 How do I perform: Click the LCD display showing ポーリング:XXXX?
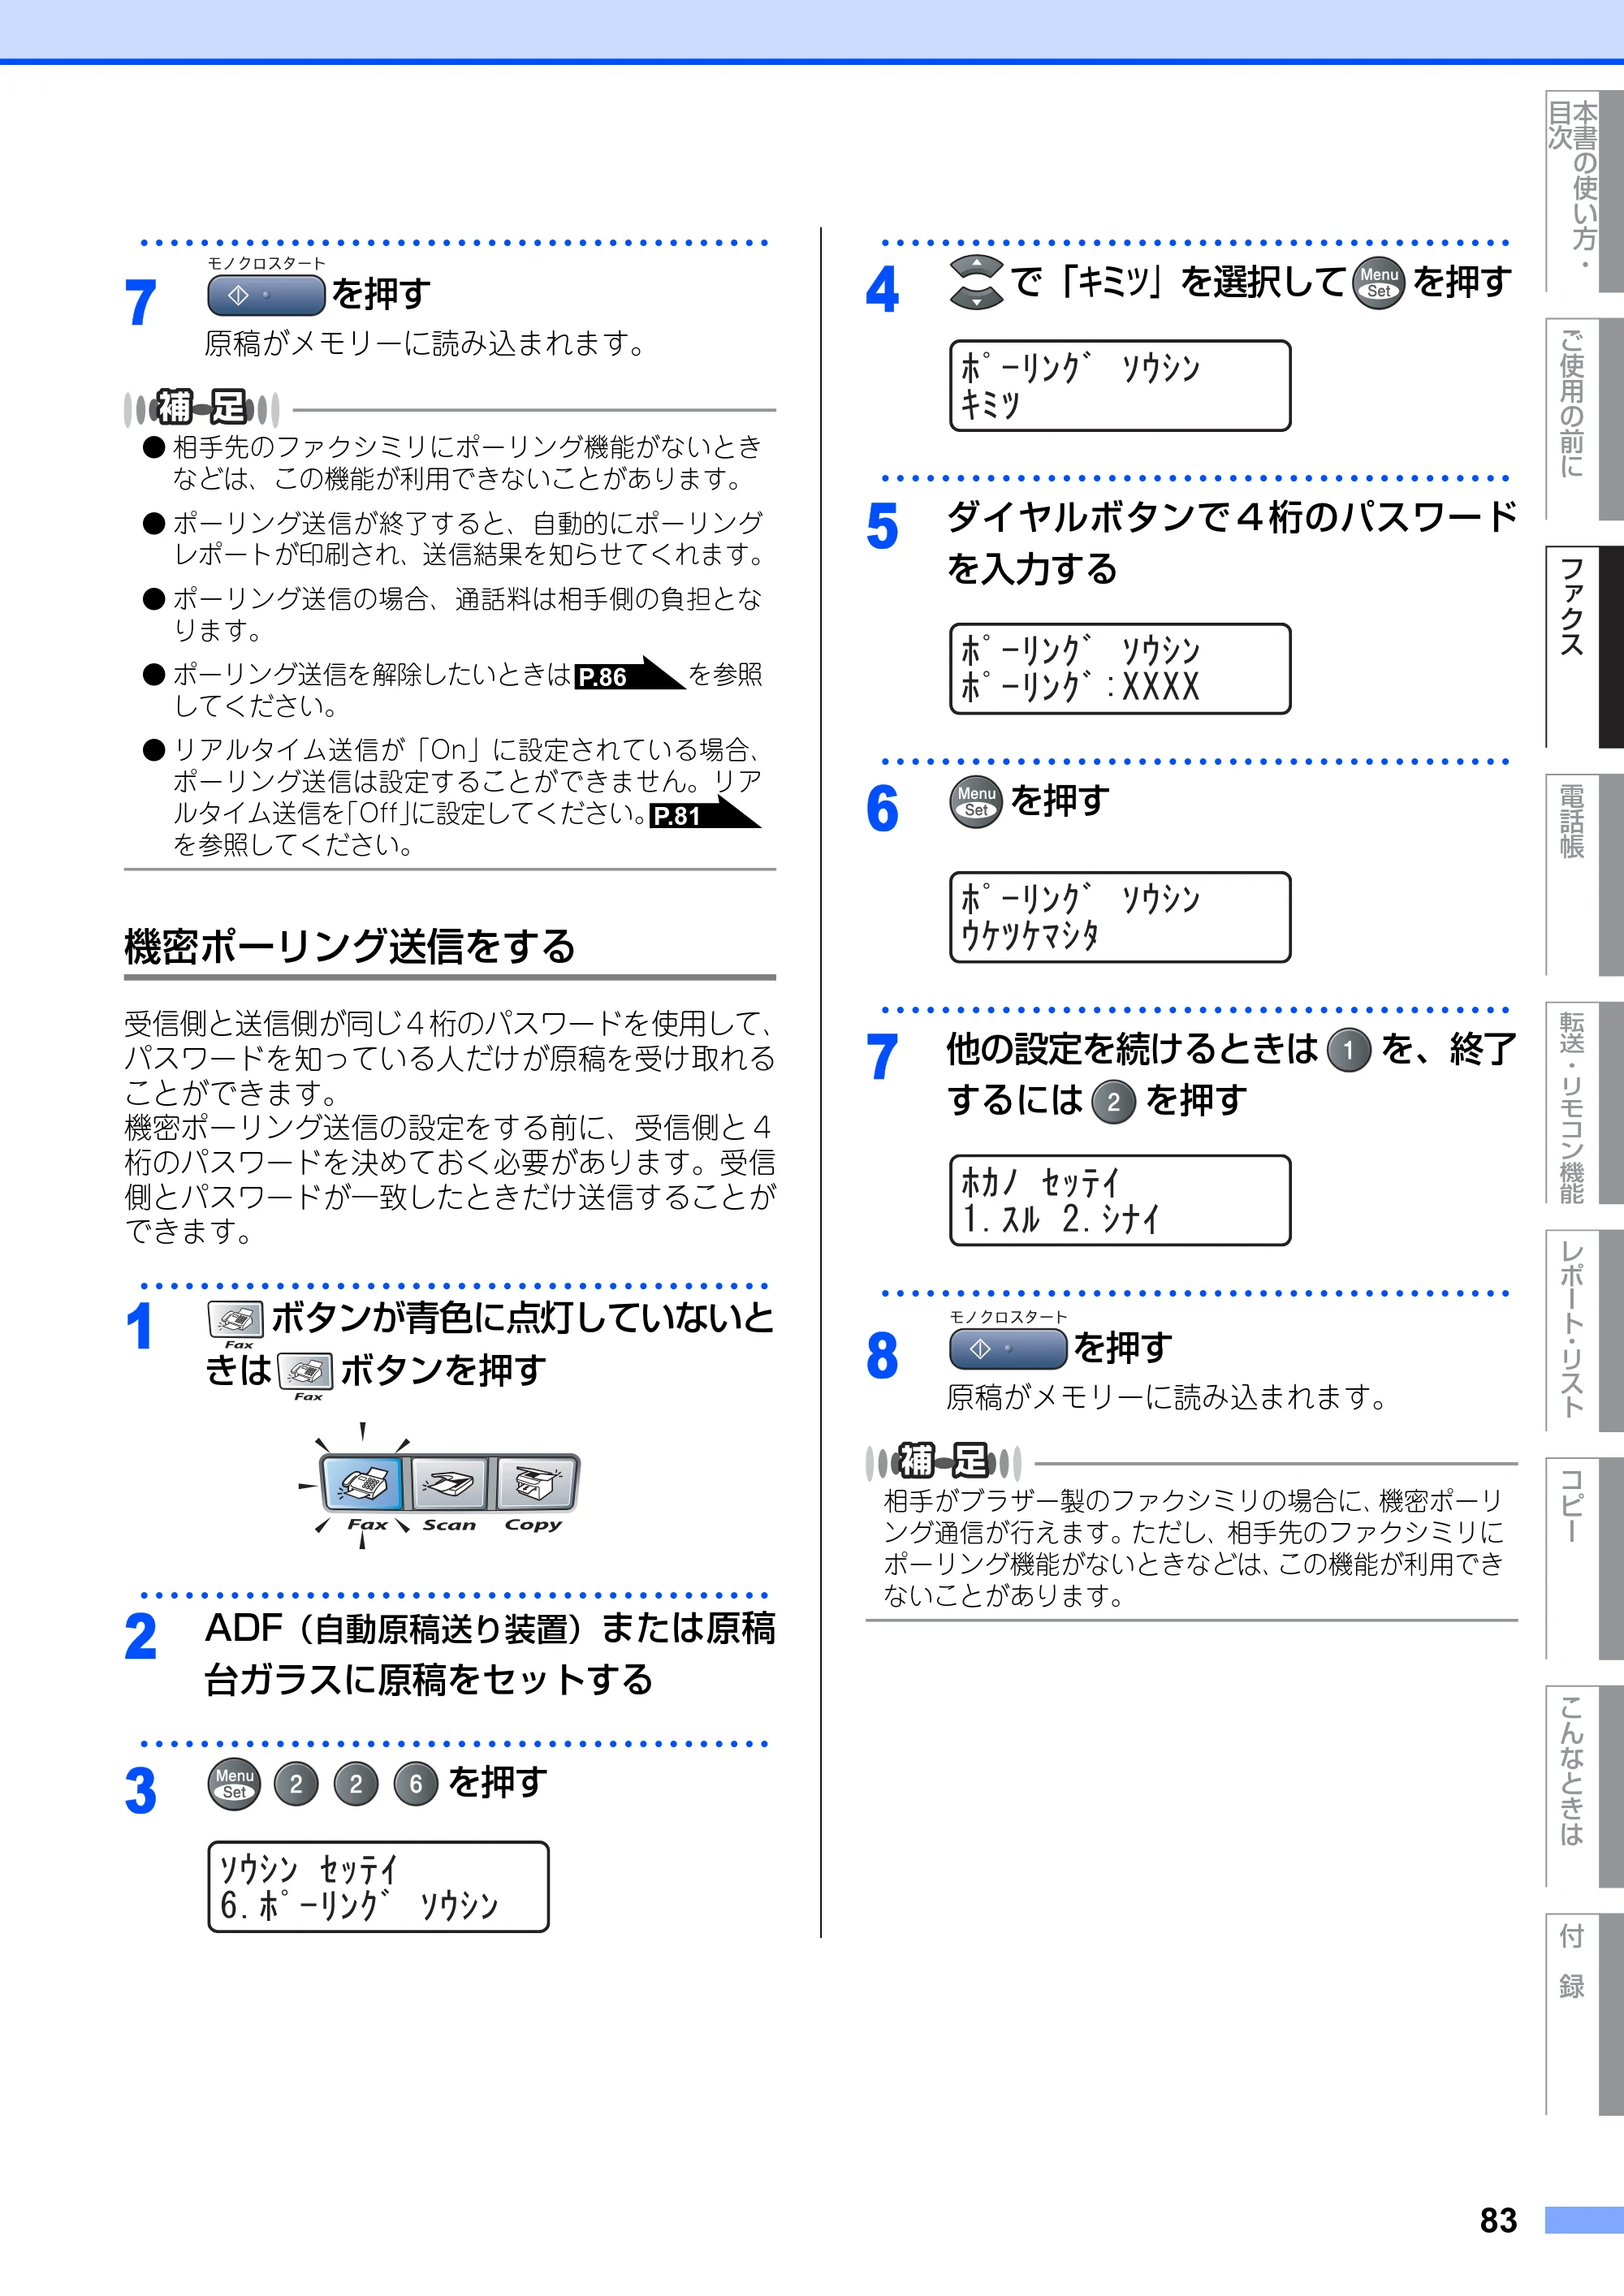tap(1120, 669)
